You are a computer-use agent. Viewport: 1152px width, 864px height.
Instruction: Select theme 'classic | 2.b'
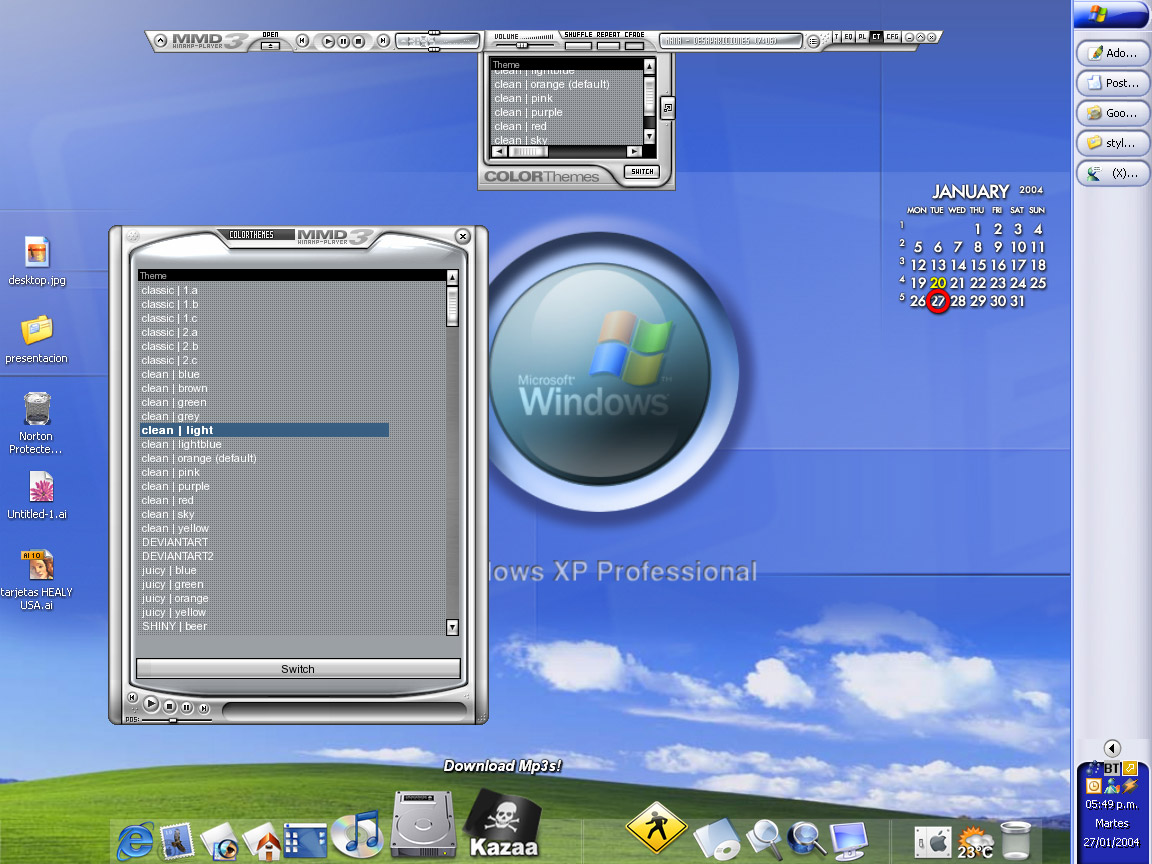coord(170,346)
